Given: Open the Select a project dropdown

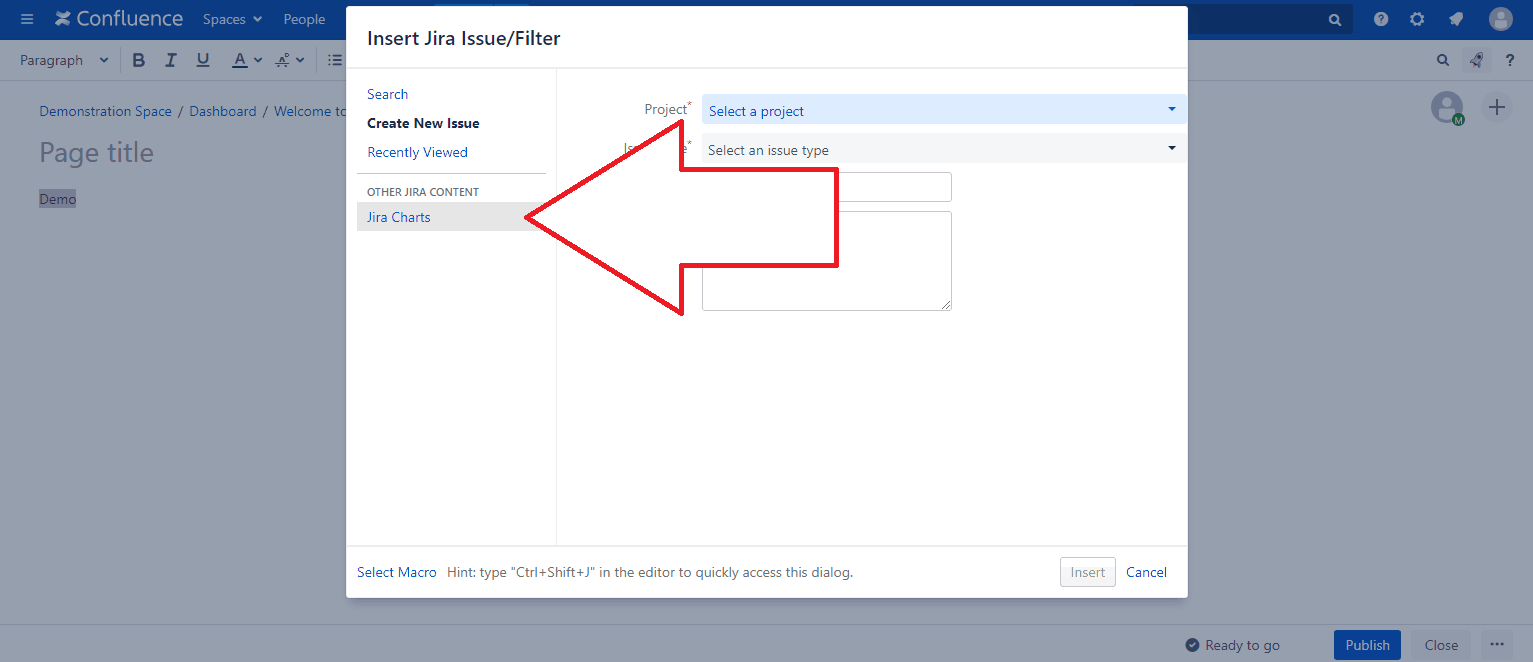Looking at the screenshot, I should pos(943,110).
